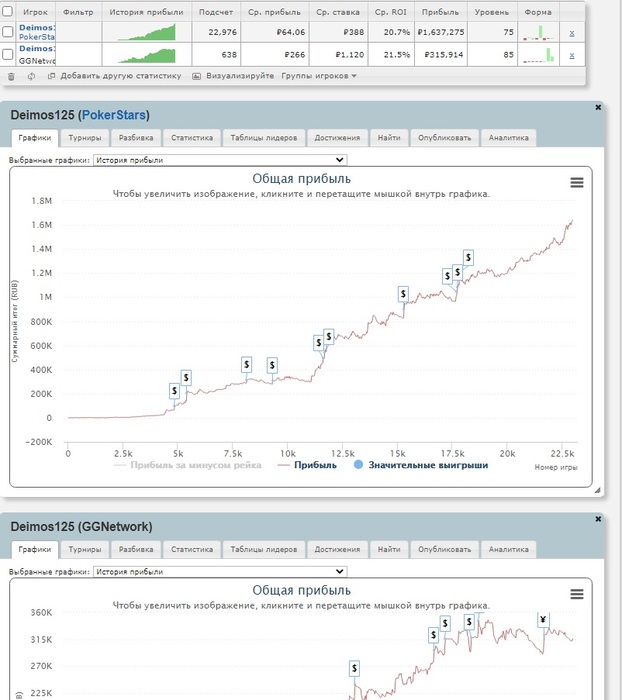Screen dimensions: 622x700
Task: Open 'Добавить другую статистику' link
Action: click(x=121, y=76)
